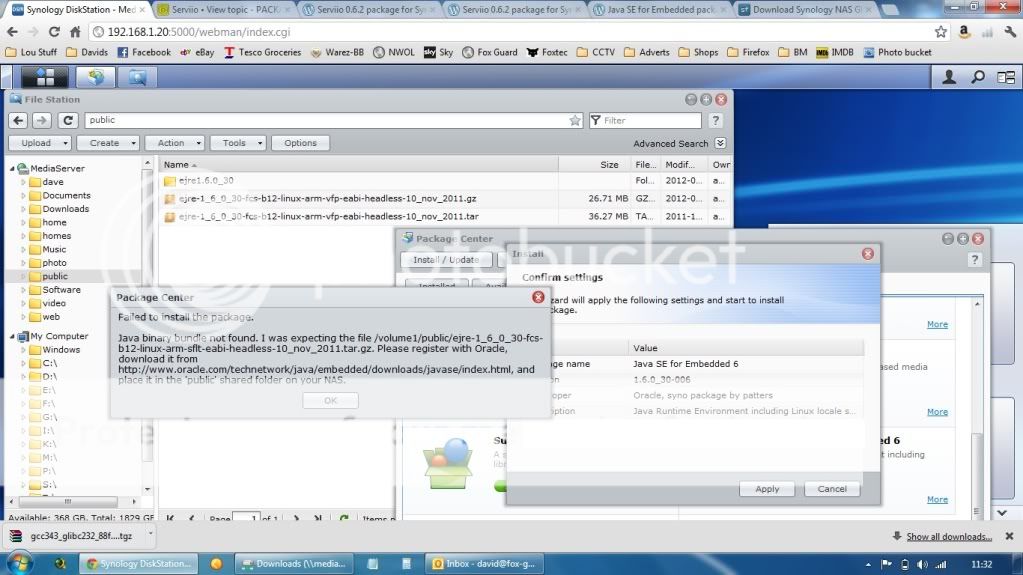The height and width of the screenshot is (575, 1023).
Task: Open the Tesco Groceries bookmark
Action: [x=263, y=52]
